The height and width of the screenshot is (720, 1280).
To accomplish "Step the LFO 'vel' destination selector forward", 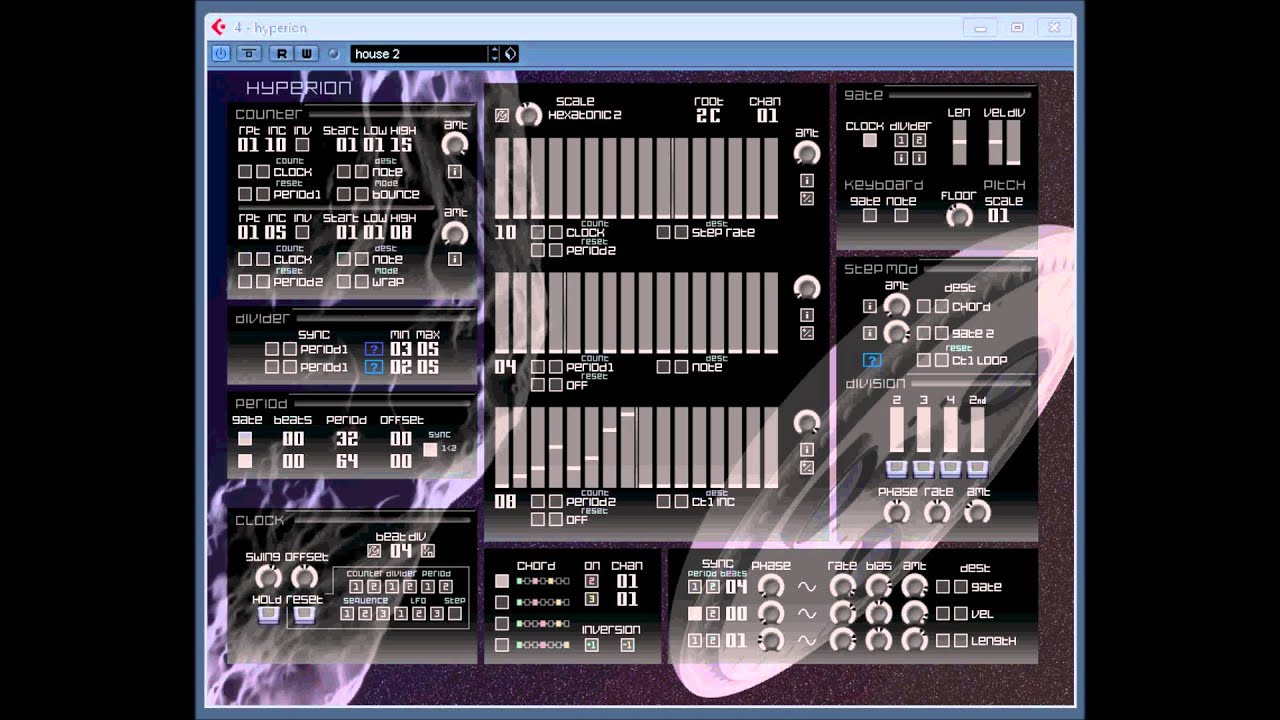I will pos(961,614).
